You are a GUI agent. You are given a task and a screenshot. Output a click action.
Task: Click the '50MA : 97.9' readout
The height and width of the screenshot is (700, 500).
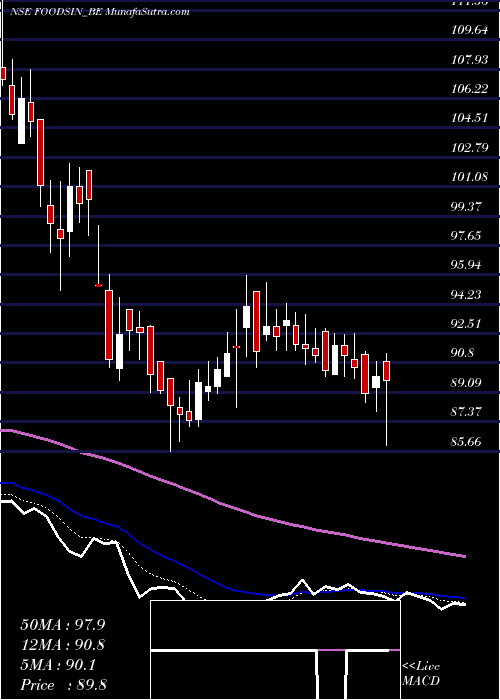(x=63, y=625)
